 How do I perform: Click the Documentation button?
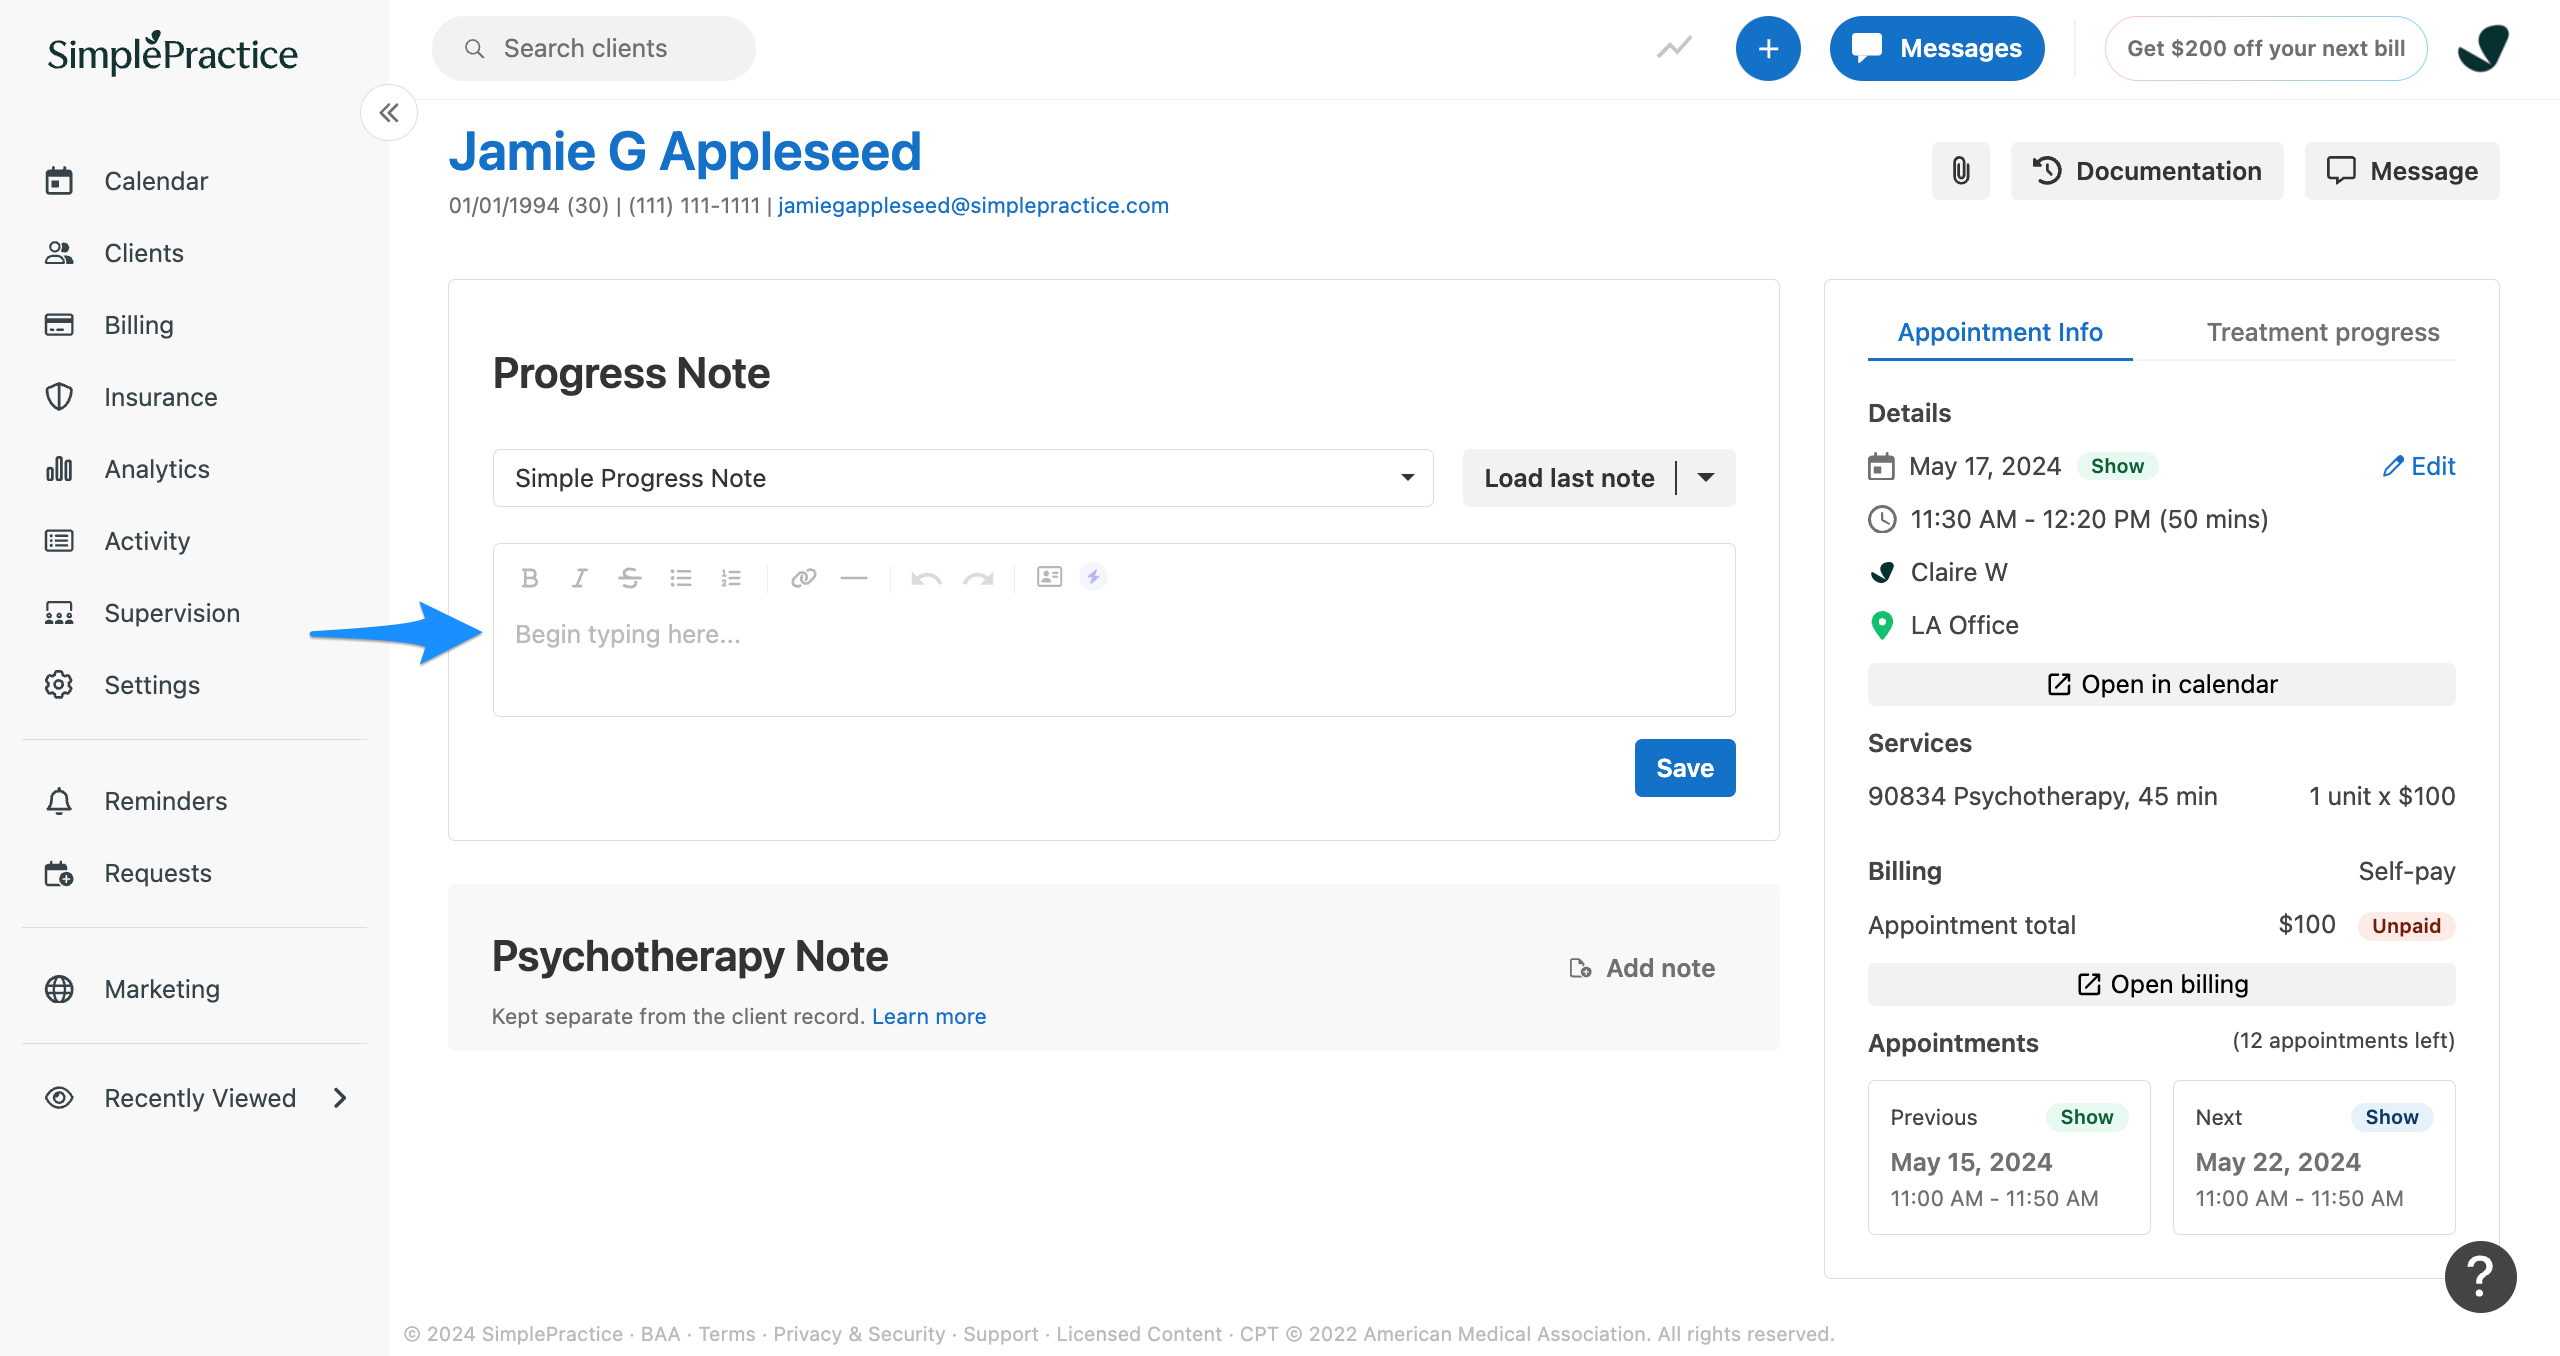[2147, 171]
